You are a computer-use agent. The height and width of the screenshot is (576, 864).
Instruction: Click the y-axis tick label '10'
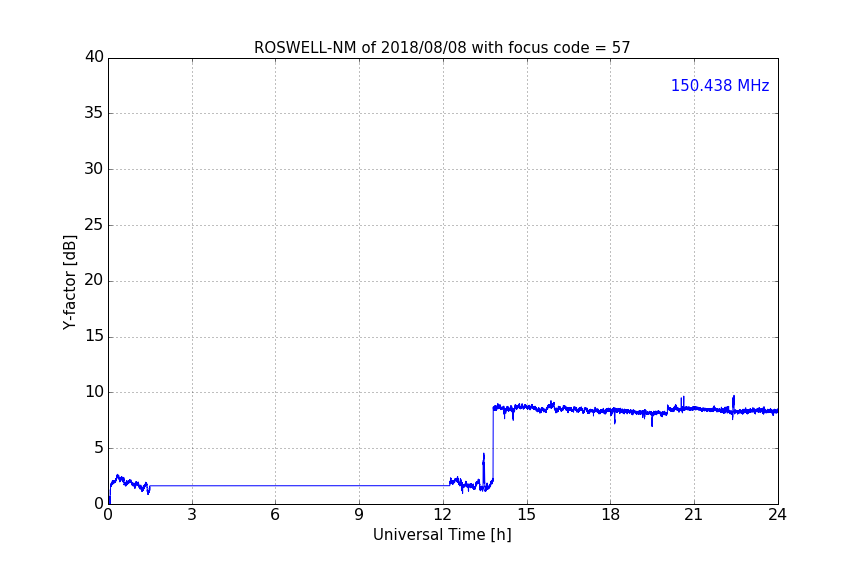(x=94, y=392)
